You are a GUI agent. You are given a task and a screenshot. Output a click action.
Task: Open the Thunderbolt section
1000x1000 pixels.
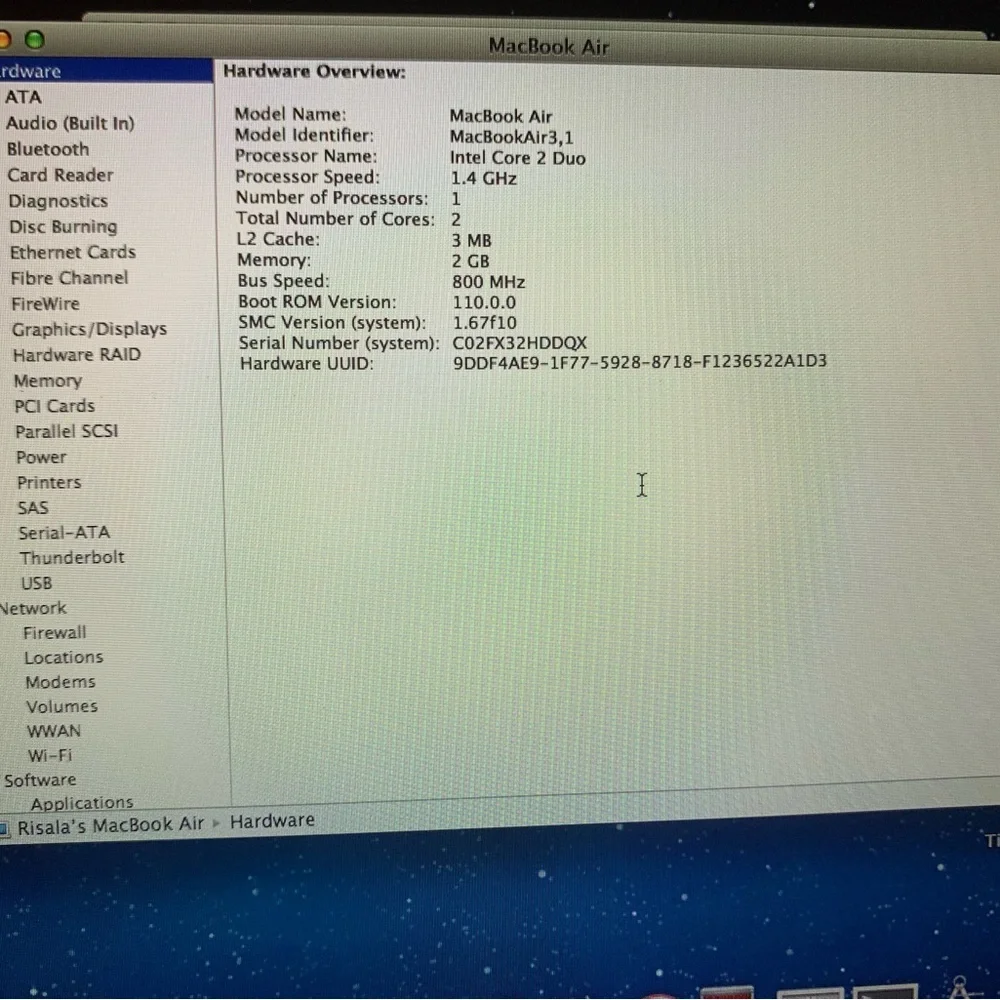point(71,557)
